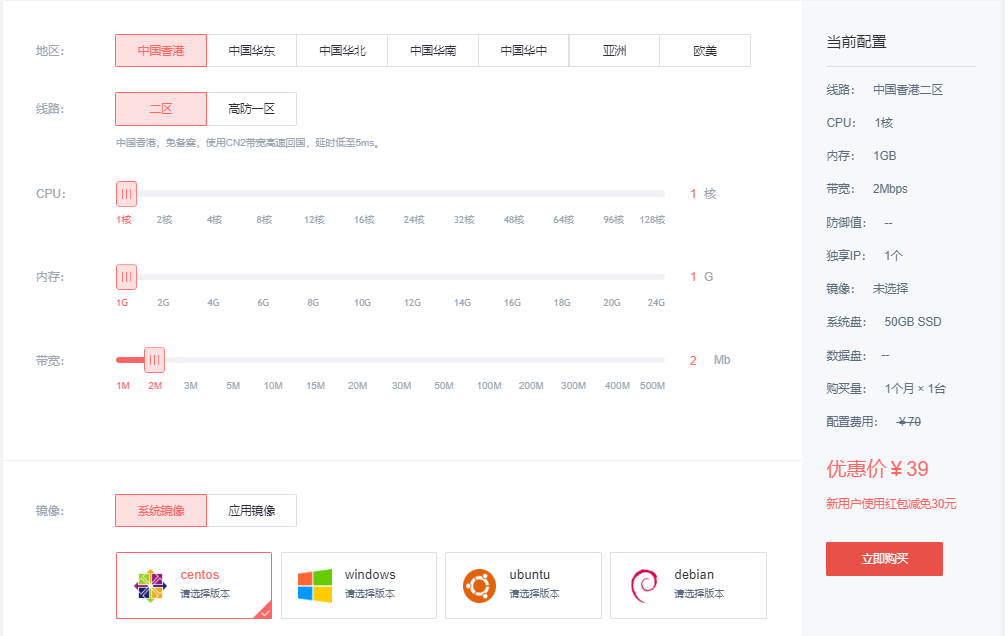
Task: Choose the 中国华南 region
Action: [433, 51]
